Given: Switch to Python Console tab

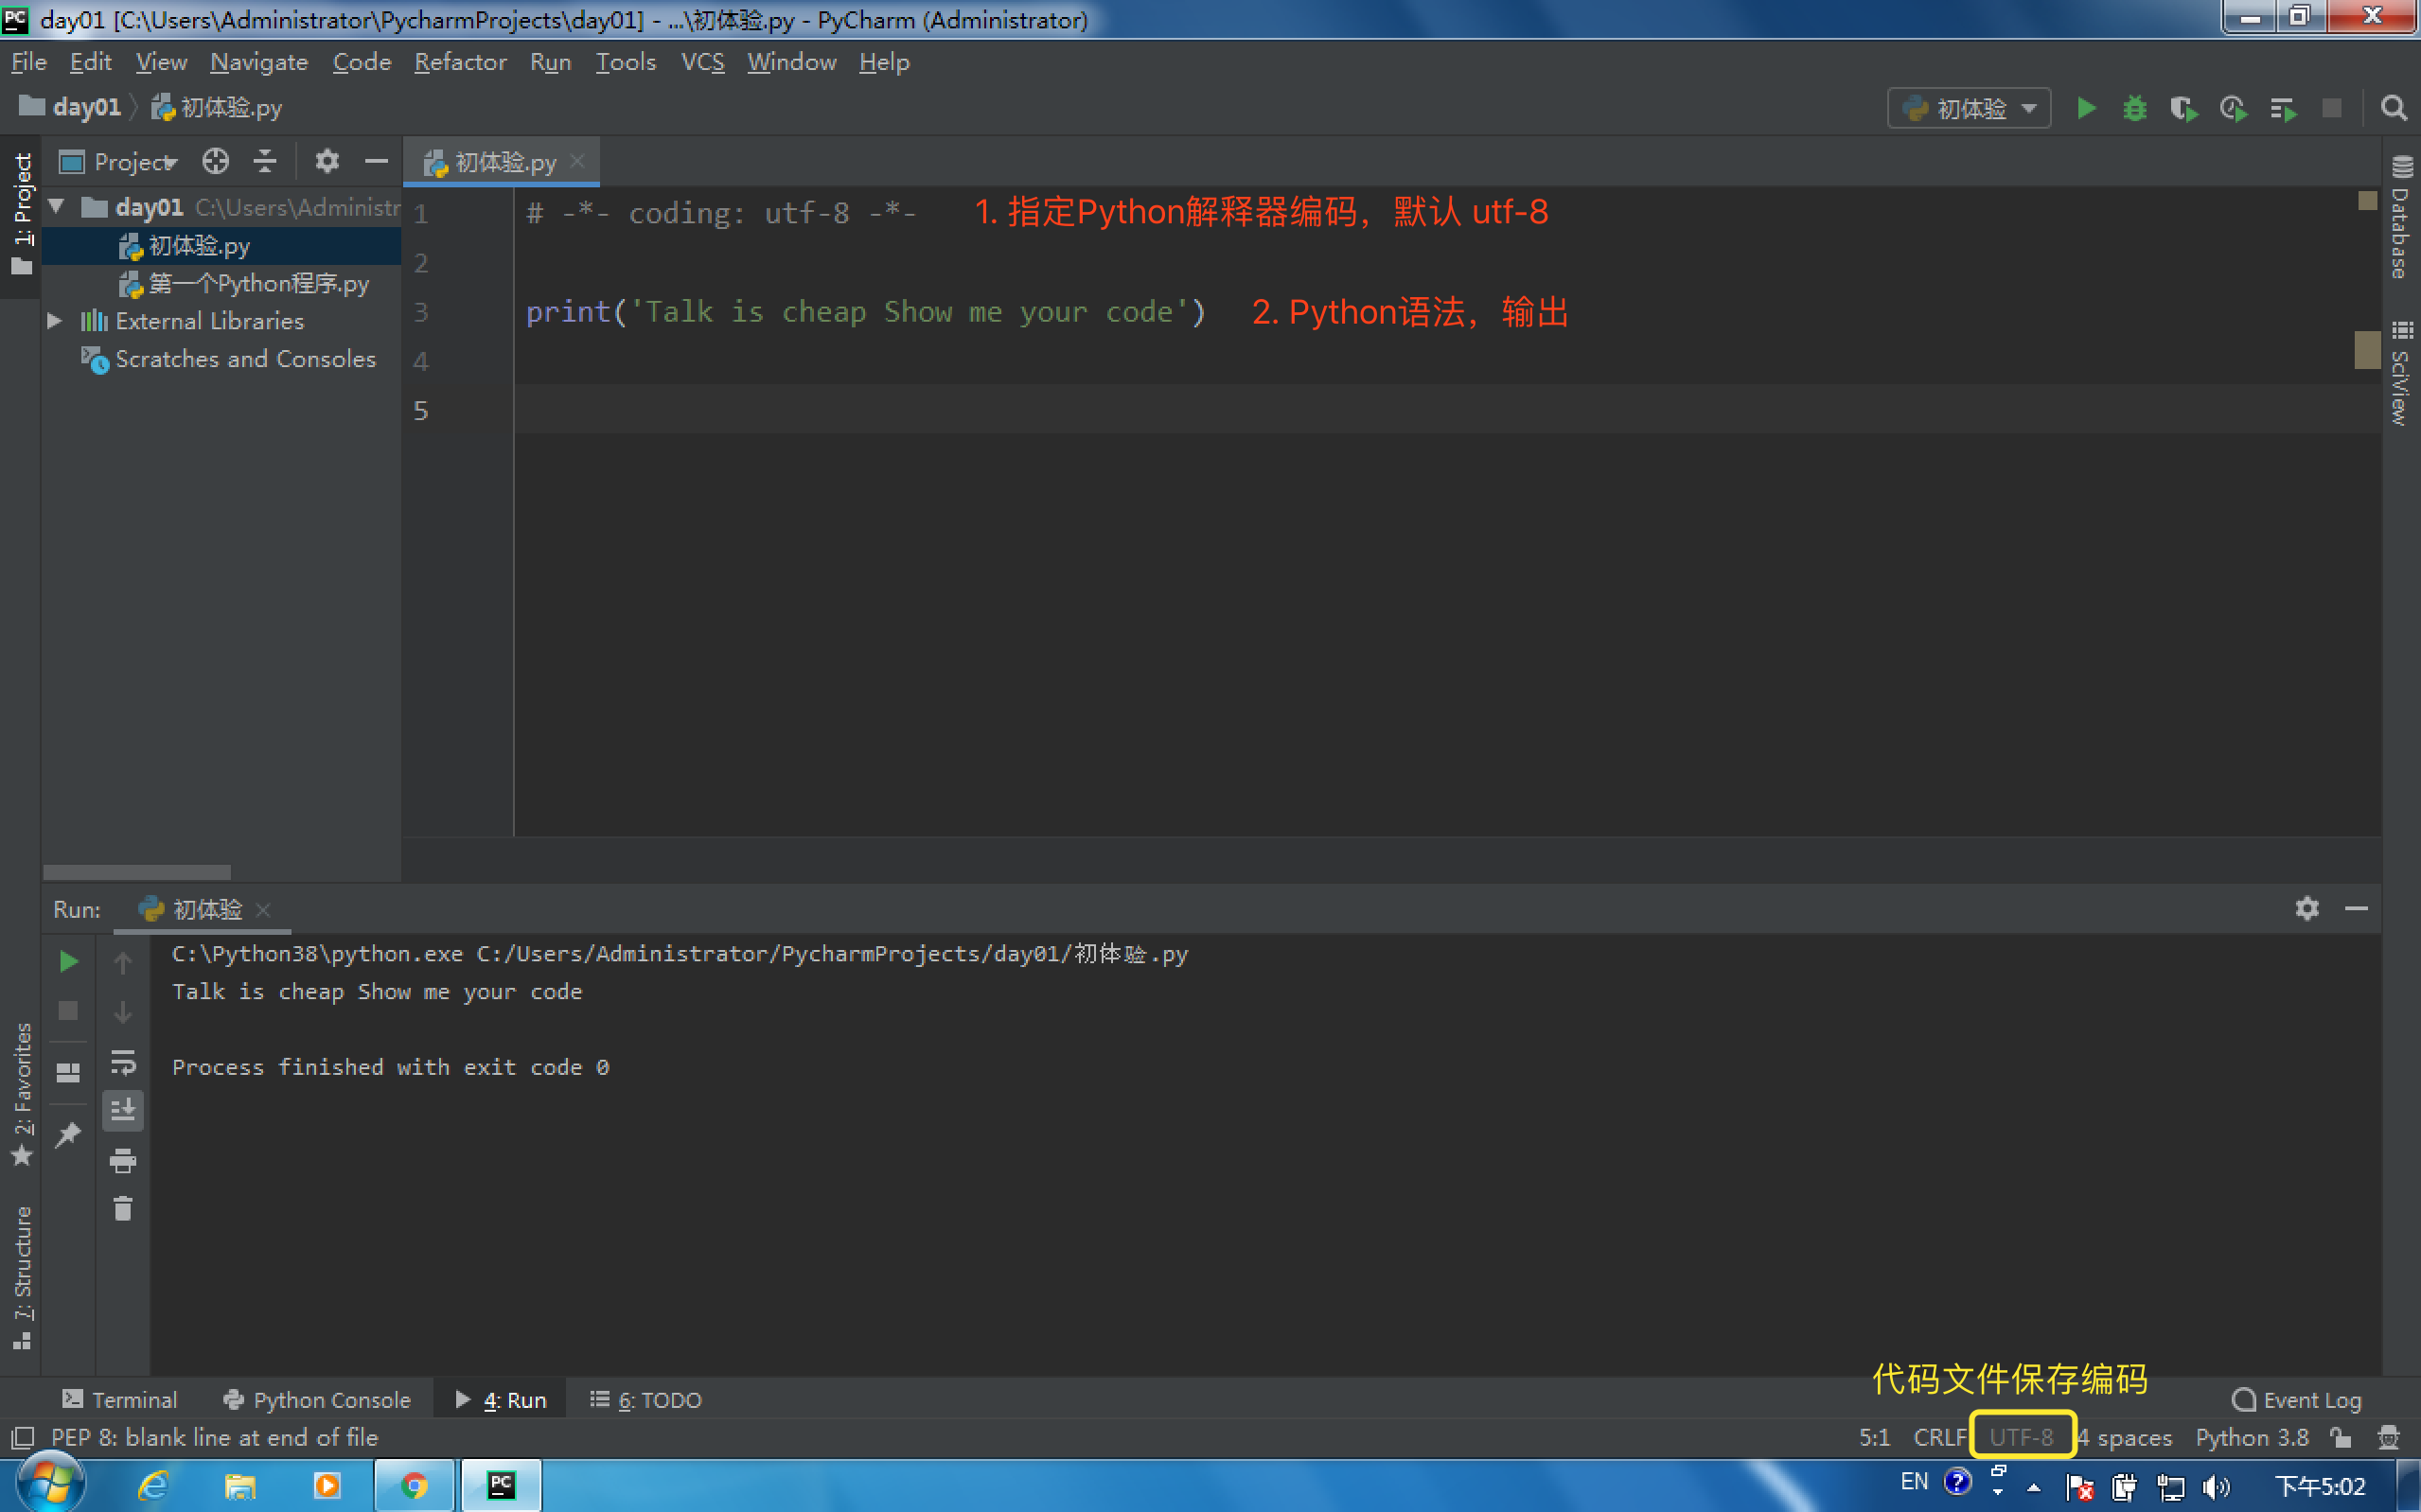Looking at the screenshot, I should 317,1399.
